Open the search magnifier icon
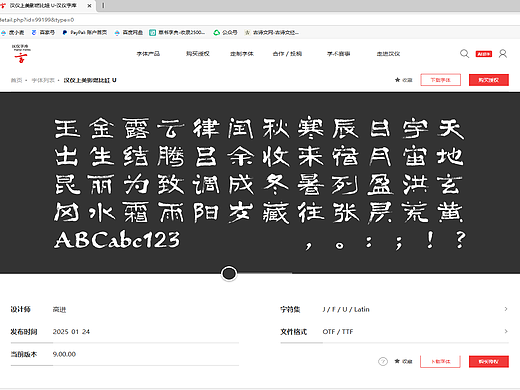520x390 pixels. (x=464, y=54)
